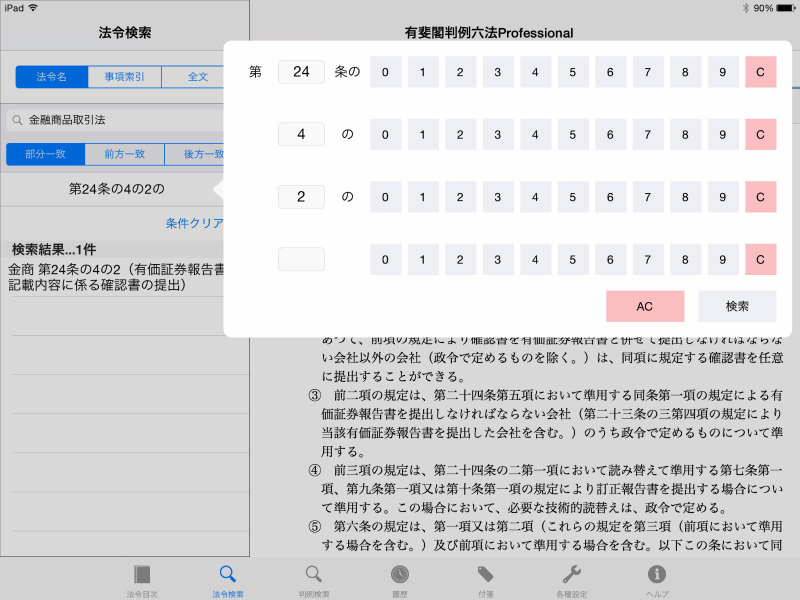The width and height of the screenshot is (800, 600).
Task: Select 部分一致 matching option
Action: 45,154
